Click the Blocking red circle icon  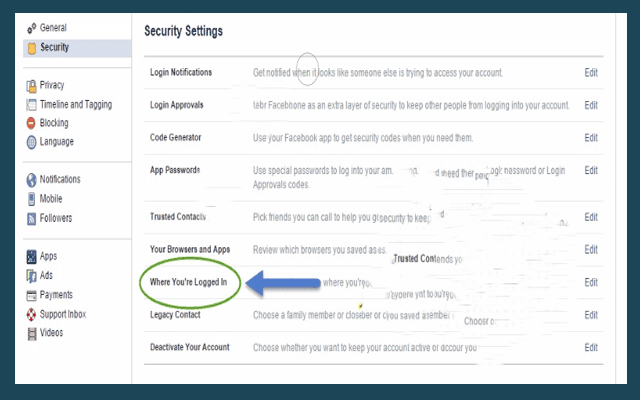tap(31, 123)
